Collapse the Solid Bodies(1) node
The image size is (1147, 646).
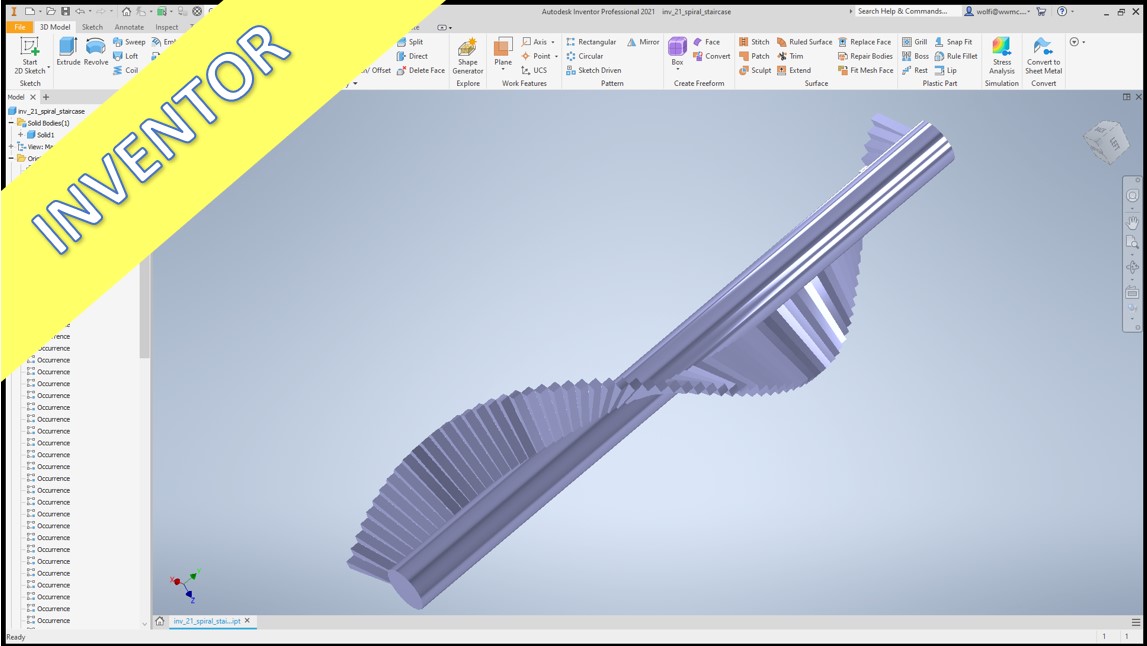[x=11, y=123]
